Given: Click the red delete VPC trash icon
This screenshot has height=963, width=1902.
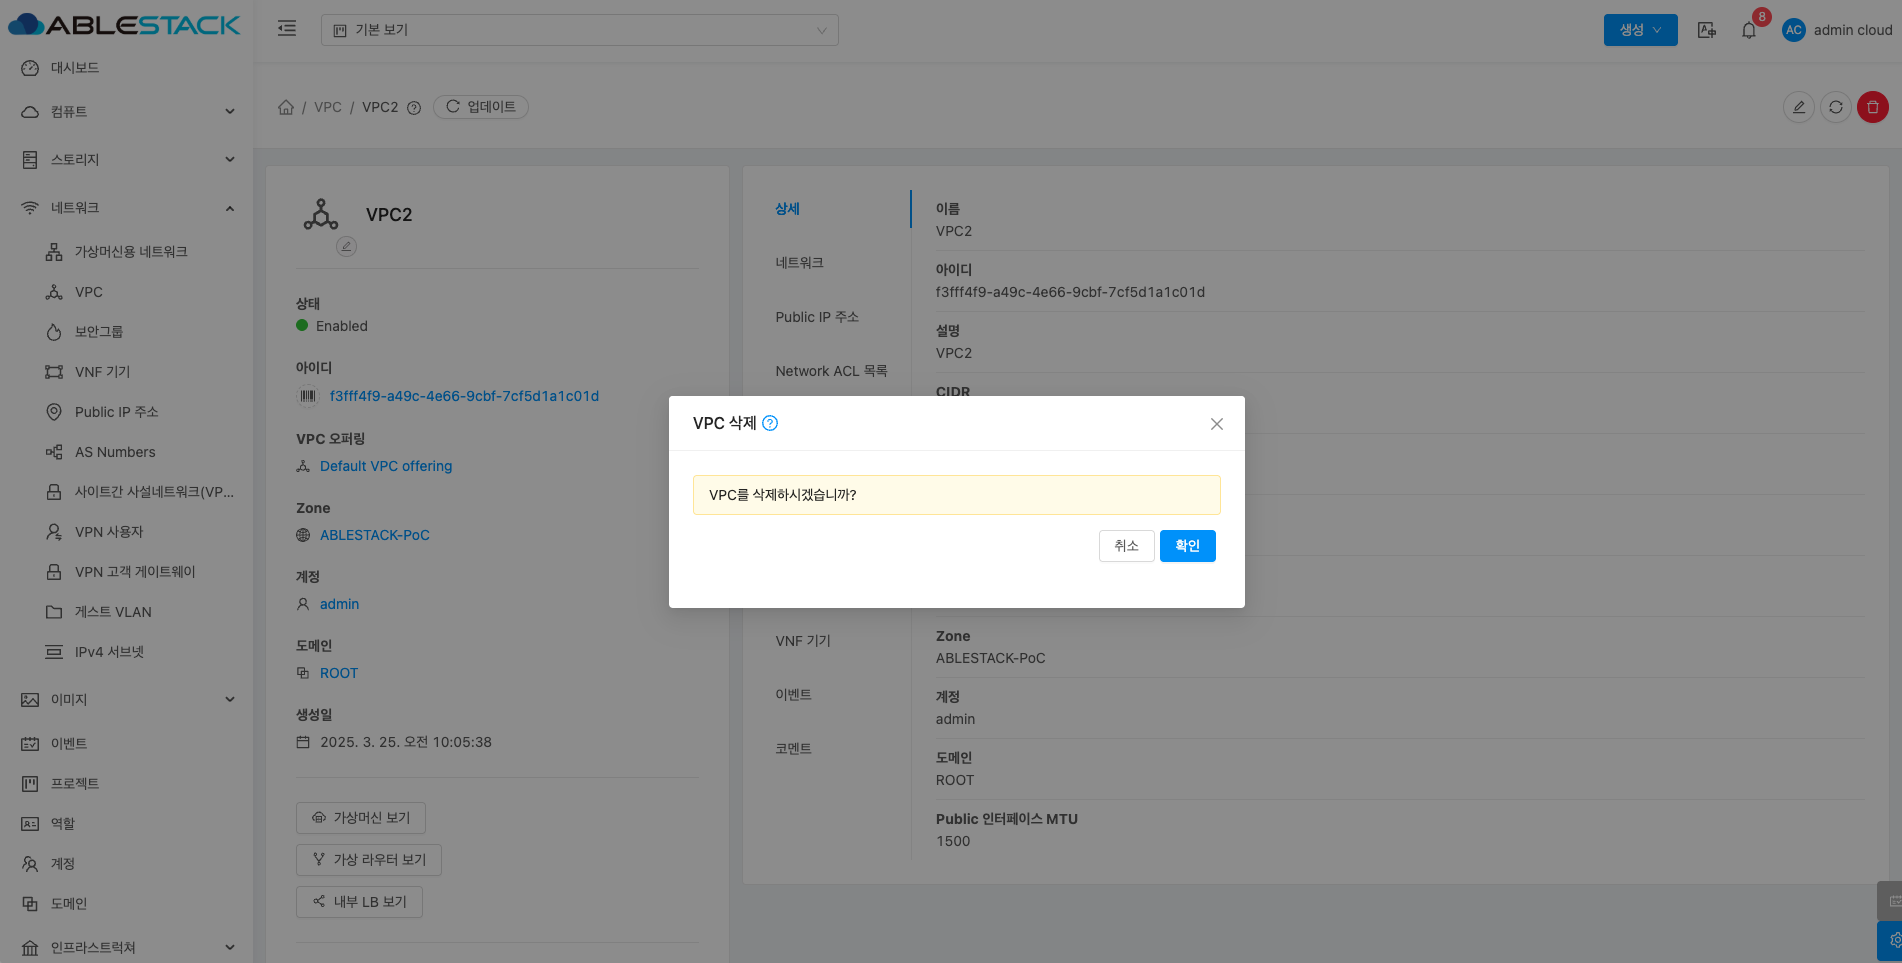Looking at the screenshot, I should 1872,107.
